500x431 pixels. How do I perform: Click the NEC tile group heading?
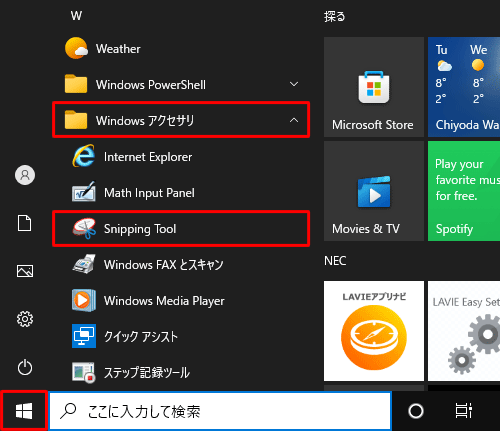[335, 261]
